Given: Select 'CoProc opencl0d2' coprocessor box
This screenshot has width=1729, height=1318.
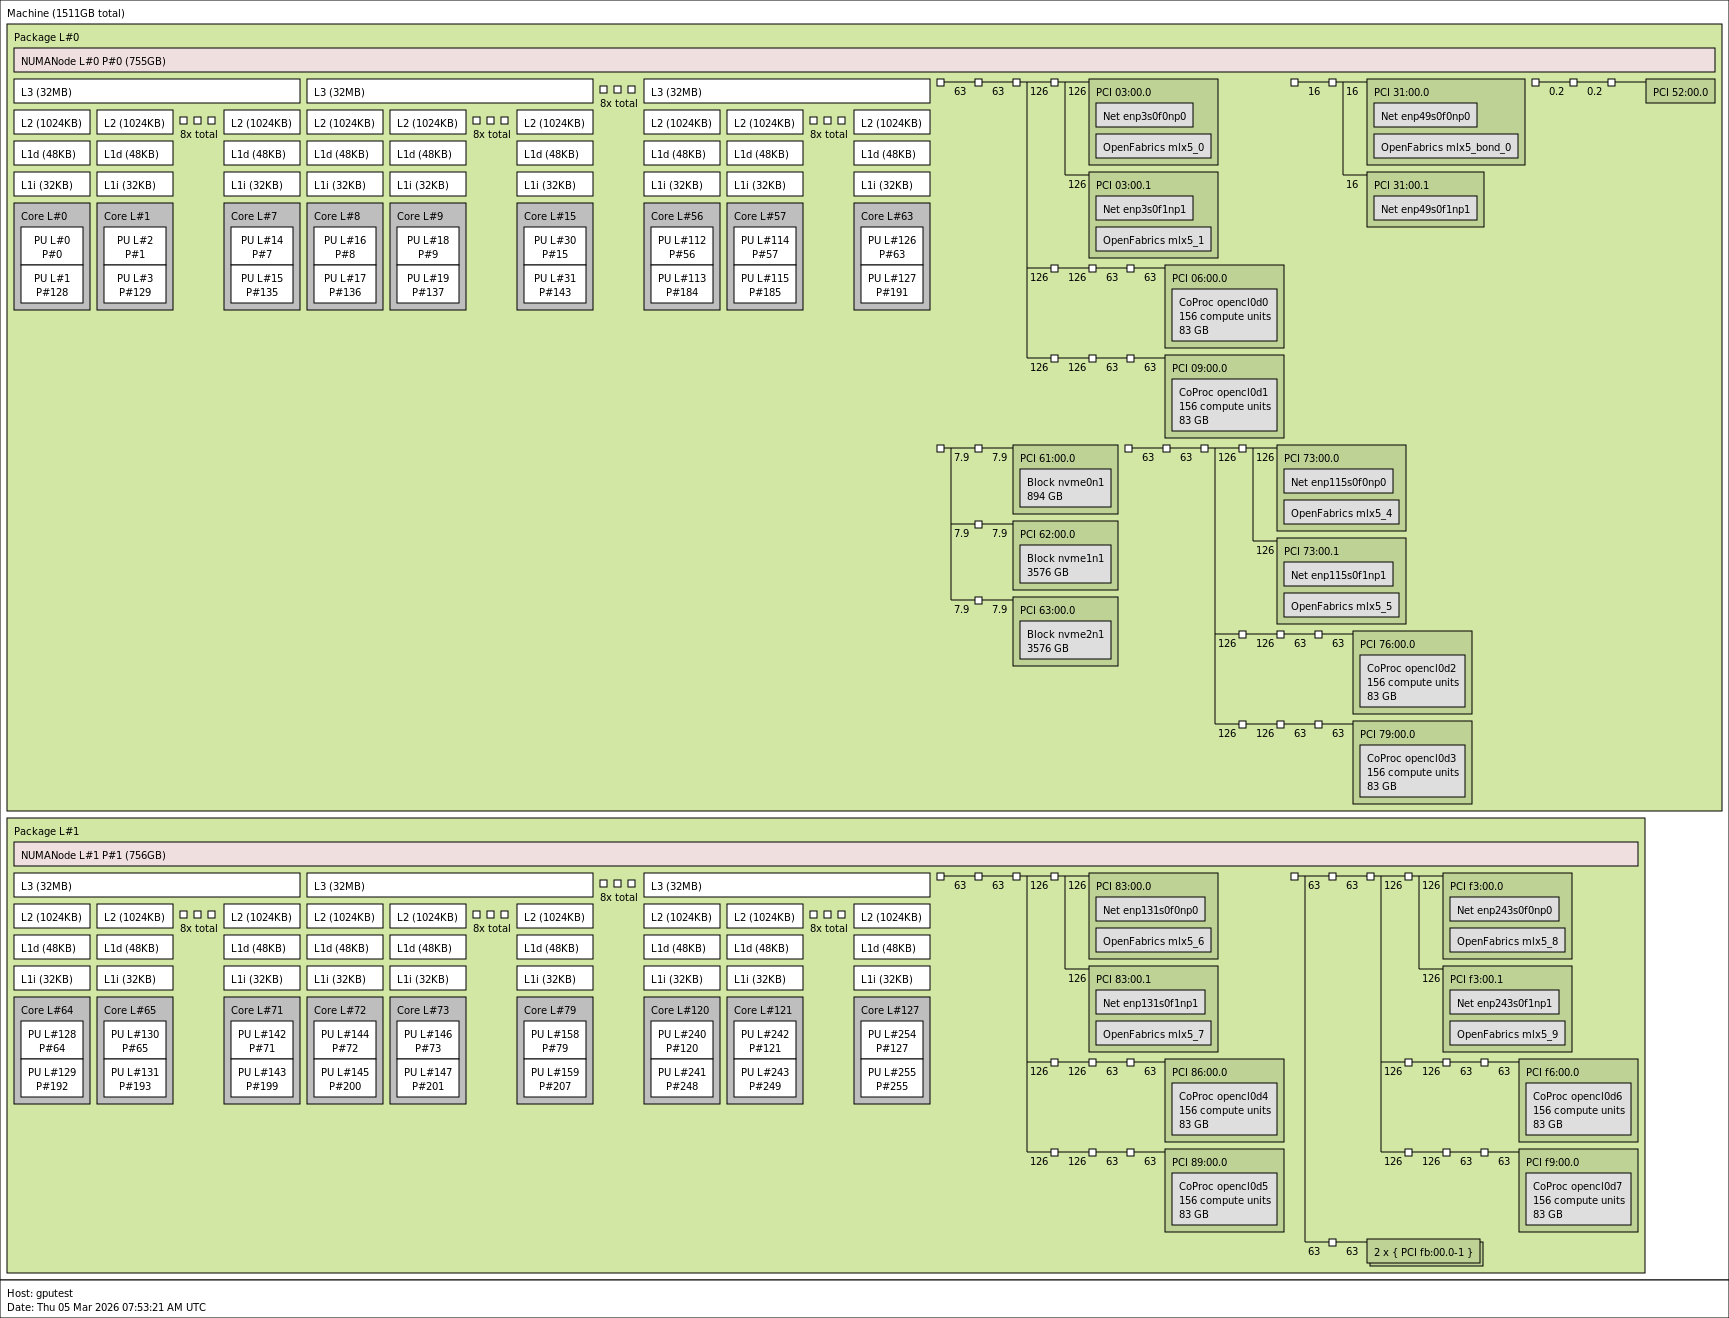Looking at the screenshot, I should (1412, 682).
